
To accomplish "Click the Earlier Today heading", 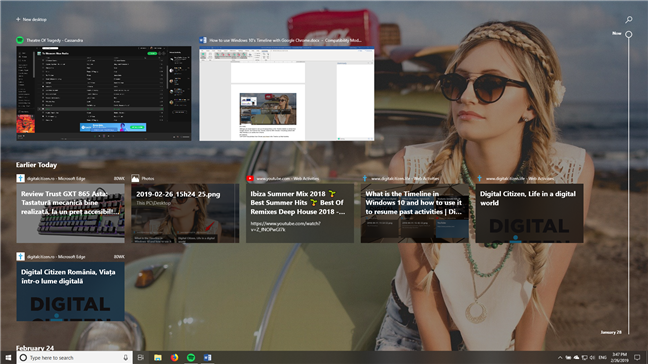I will (36, 165).
